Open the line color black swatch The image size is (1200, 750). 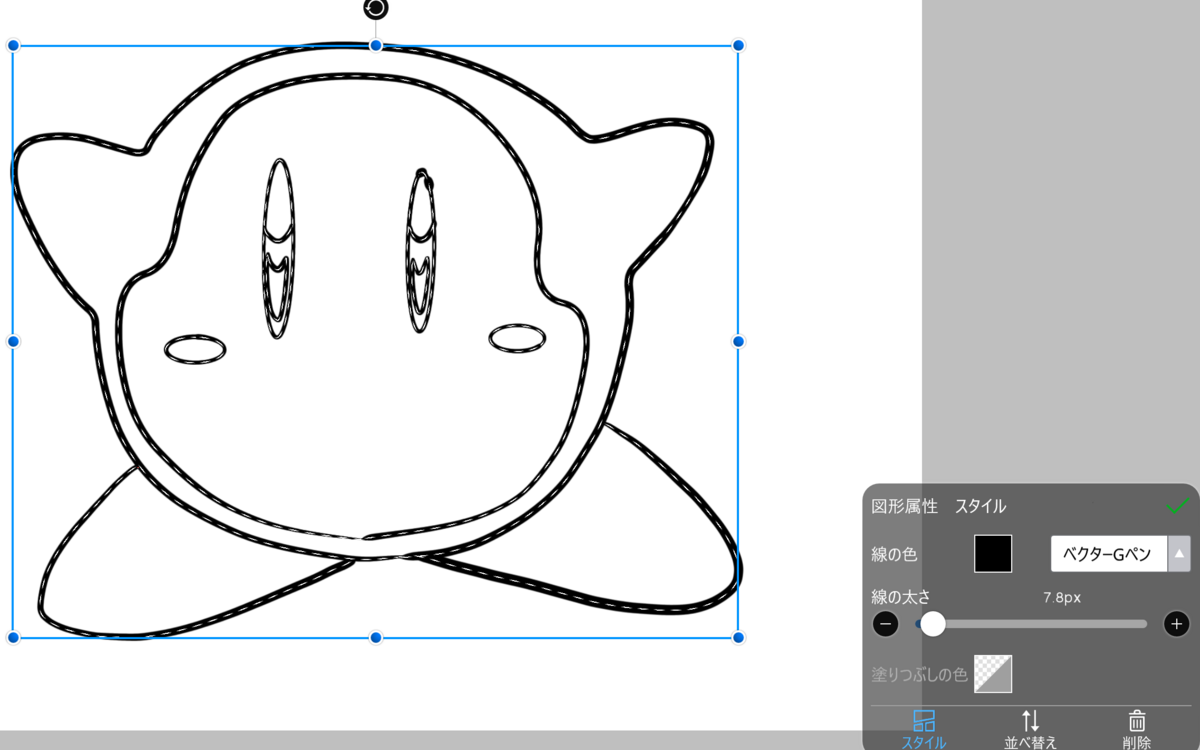993,554
